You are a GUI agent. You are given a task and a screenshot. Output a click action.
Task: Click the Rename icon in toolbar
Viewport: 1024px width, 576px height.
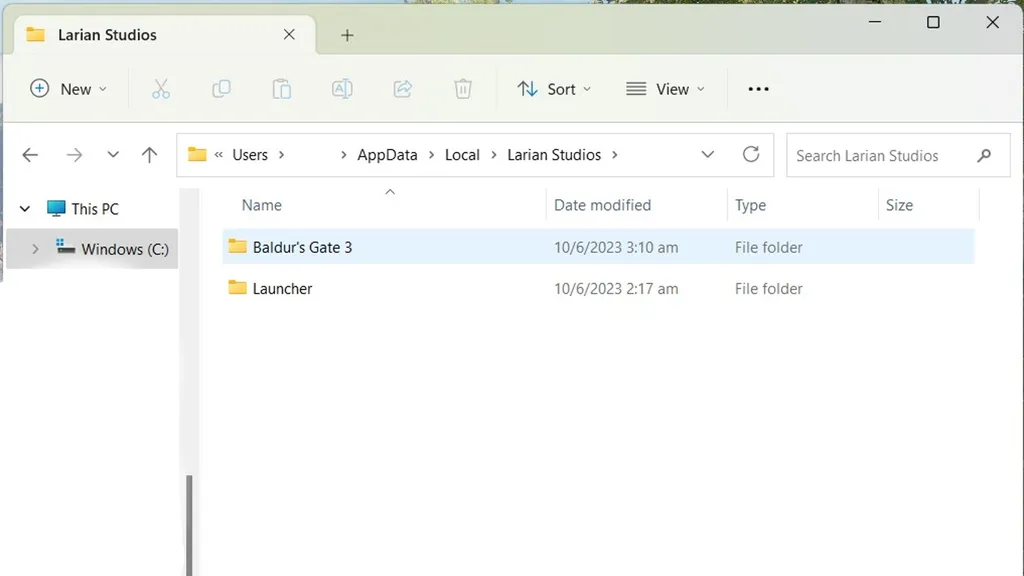(x=342, y=89)
